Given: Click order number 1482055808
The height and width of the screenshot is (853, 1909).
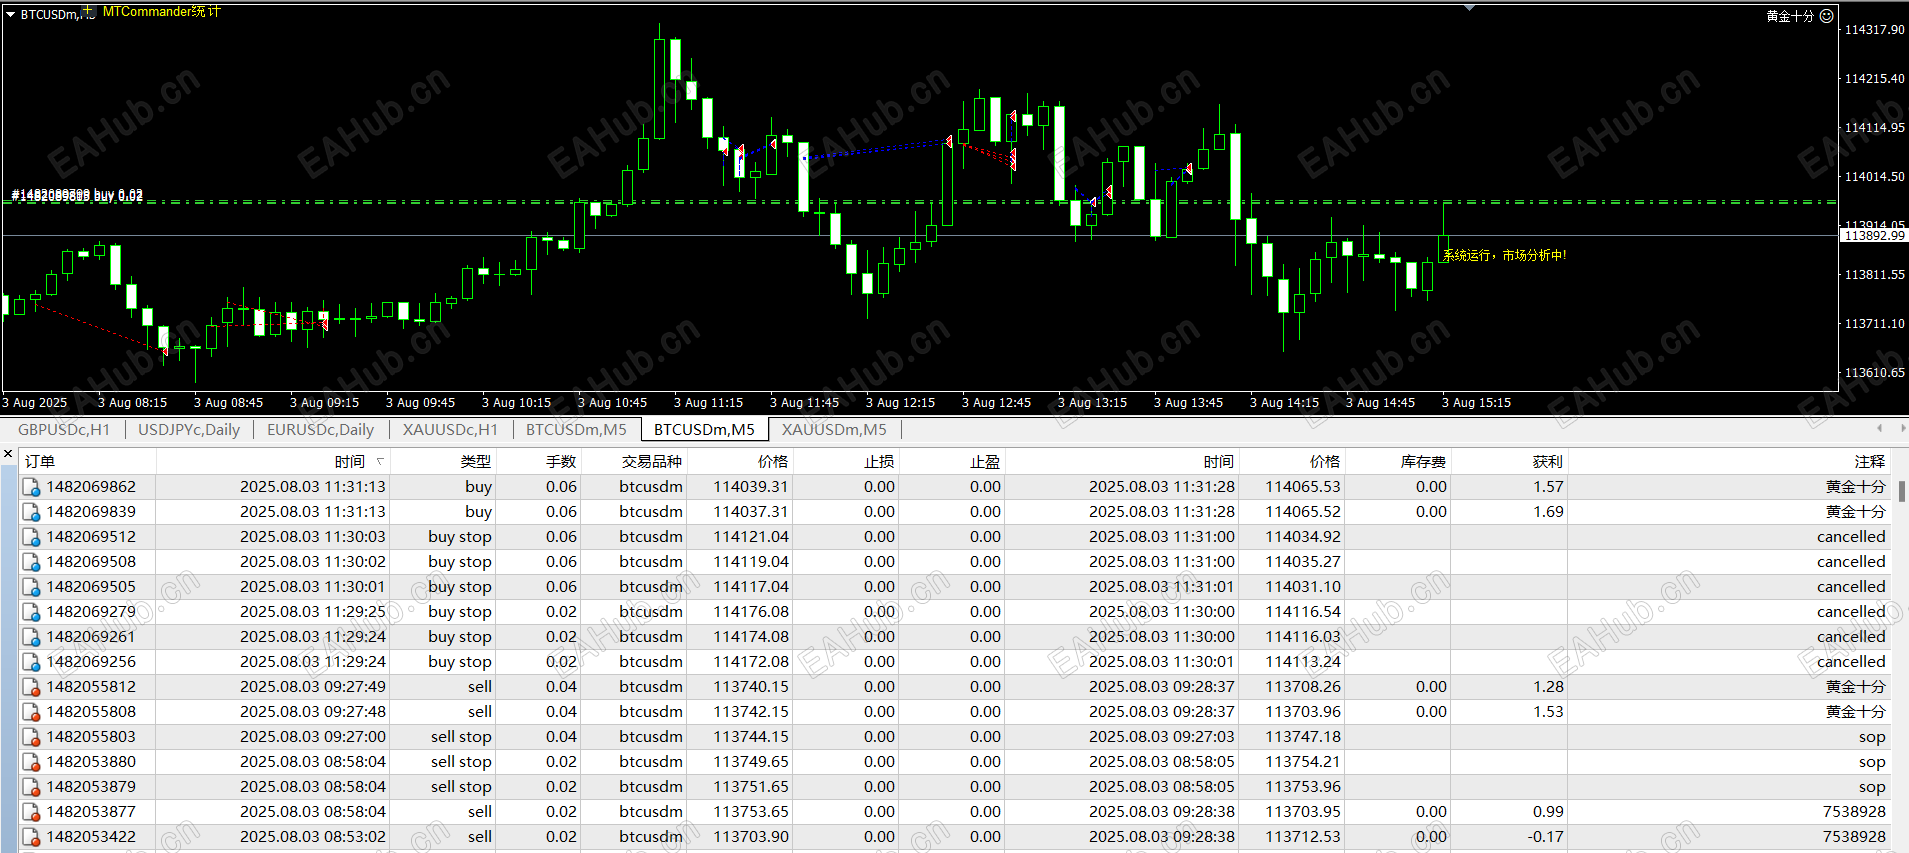Looking at the screenshot, I should pos(91,712).
